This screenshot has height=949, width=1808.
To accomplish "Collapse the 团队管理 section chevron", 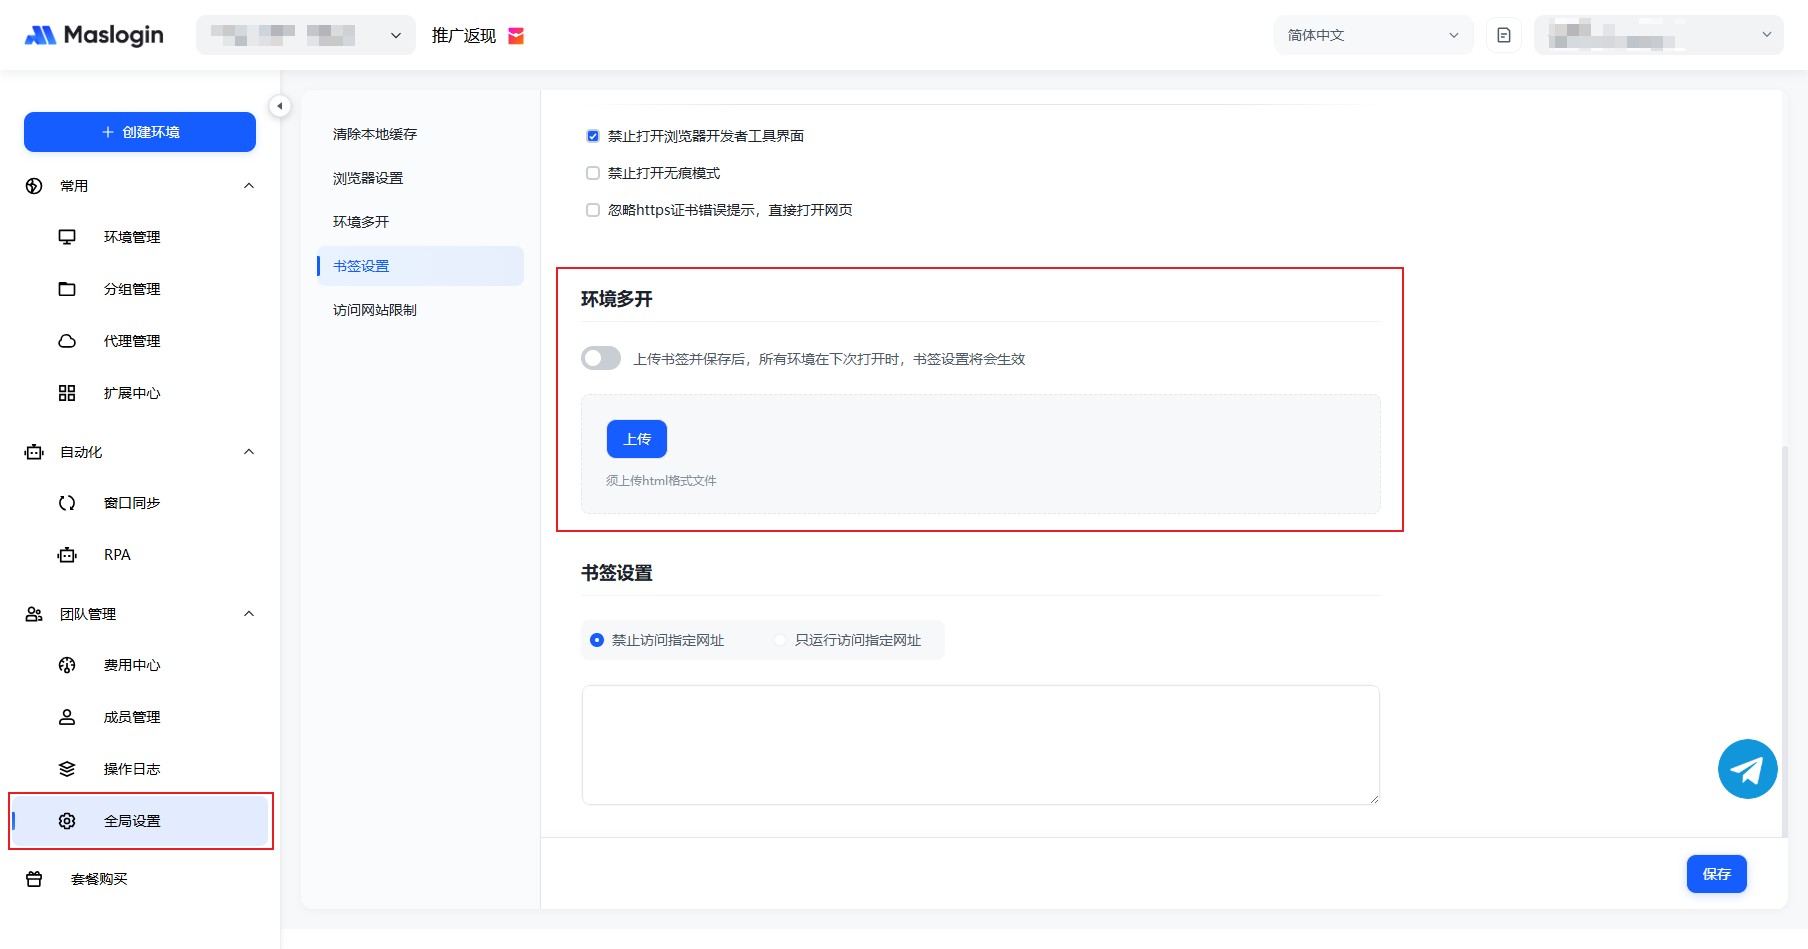I will pos(249,614).
